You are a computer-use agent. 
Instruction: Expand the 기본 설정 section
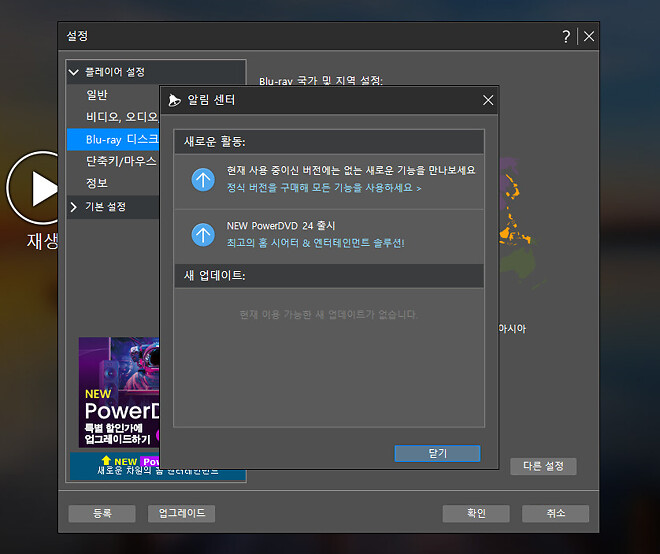click(x=74, y=207)
